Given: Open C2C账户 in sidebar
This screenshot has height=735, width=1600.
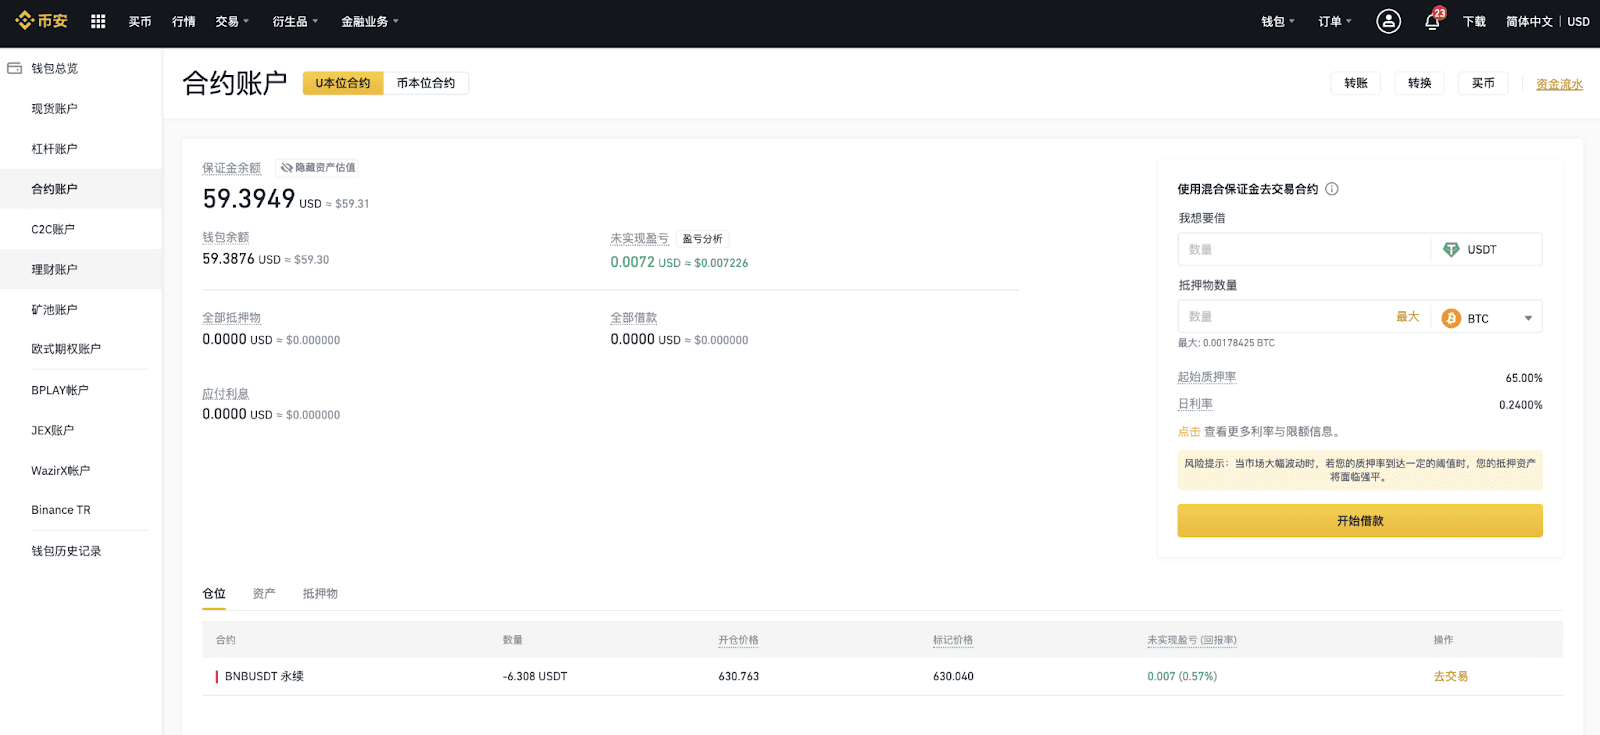Looking at the screenshot, I should [53, 229].
